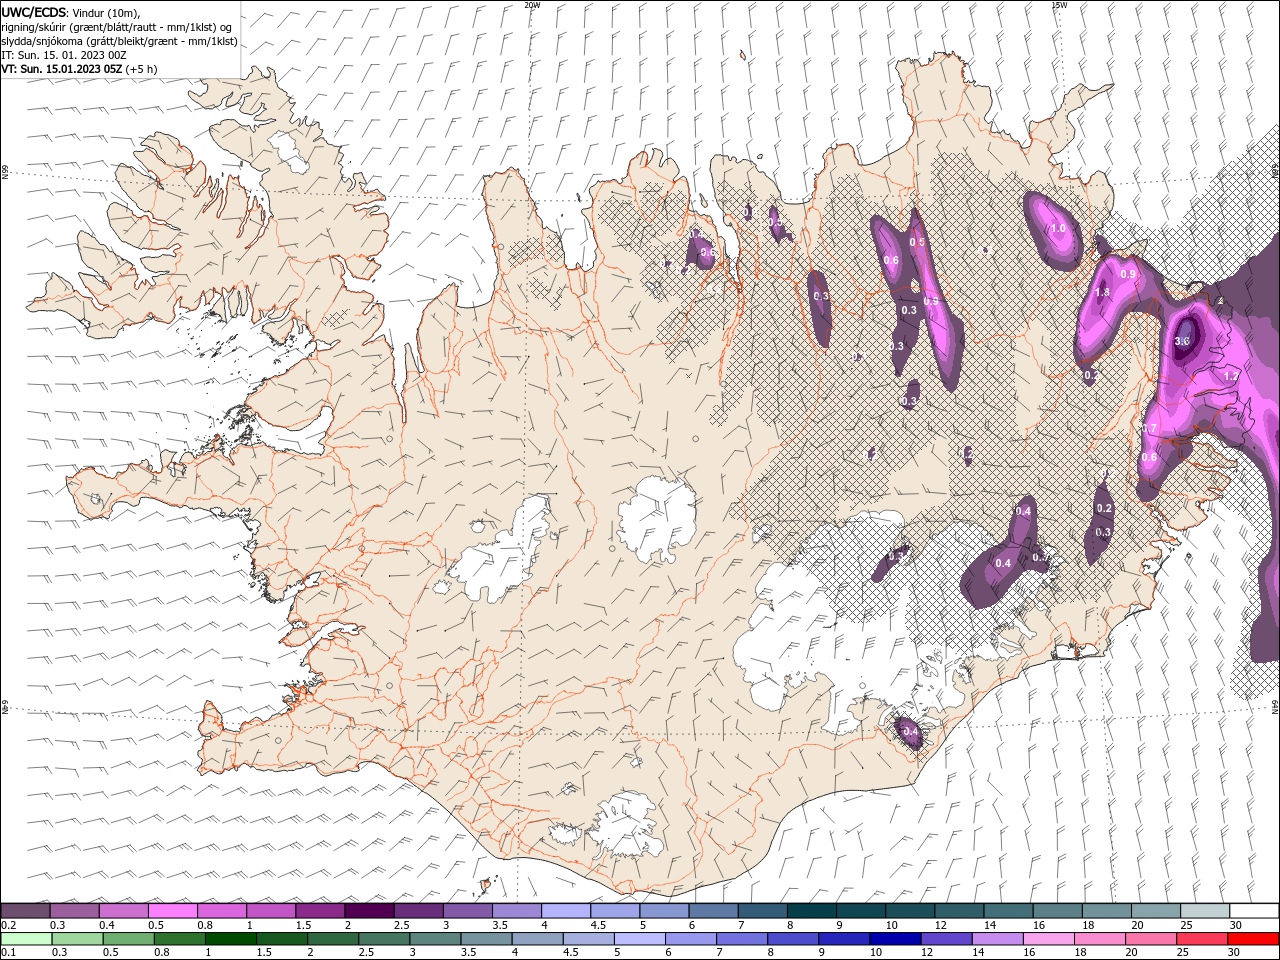Click the 3.6 snowfall value on the map
The width and height of the screenshot is (1280, 960).
tap(1182, 342)
